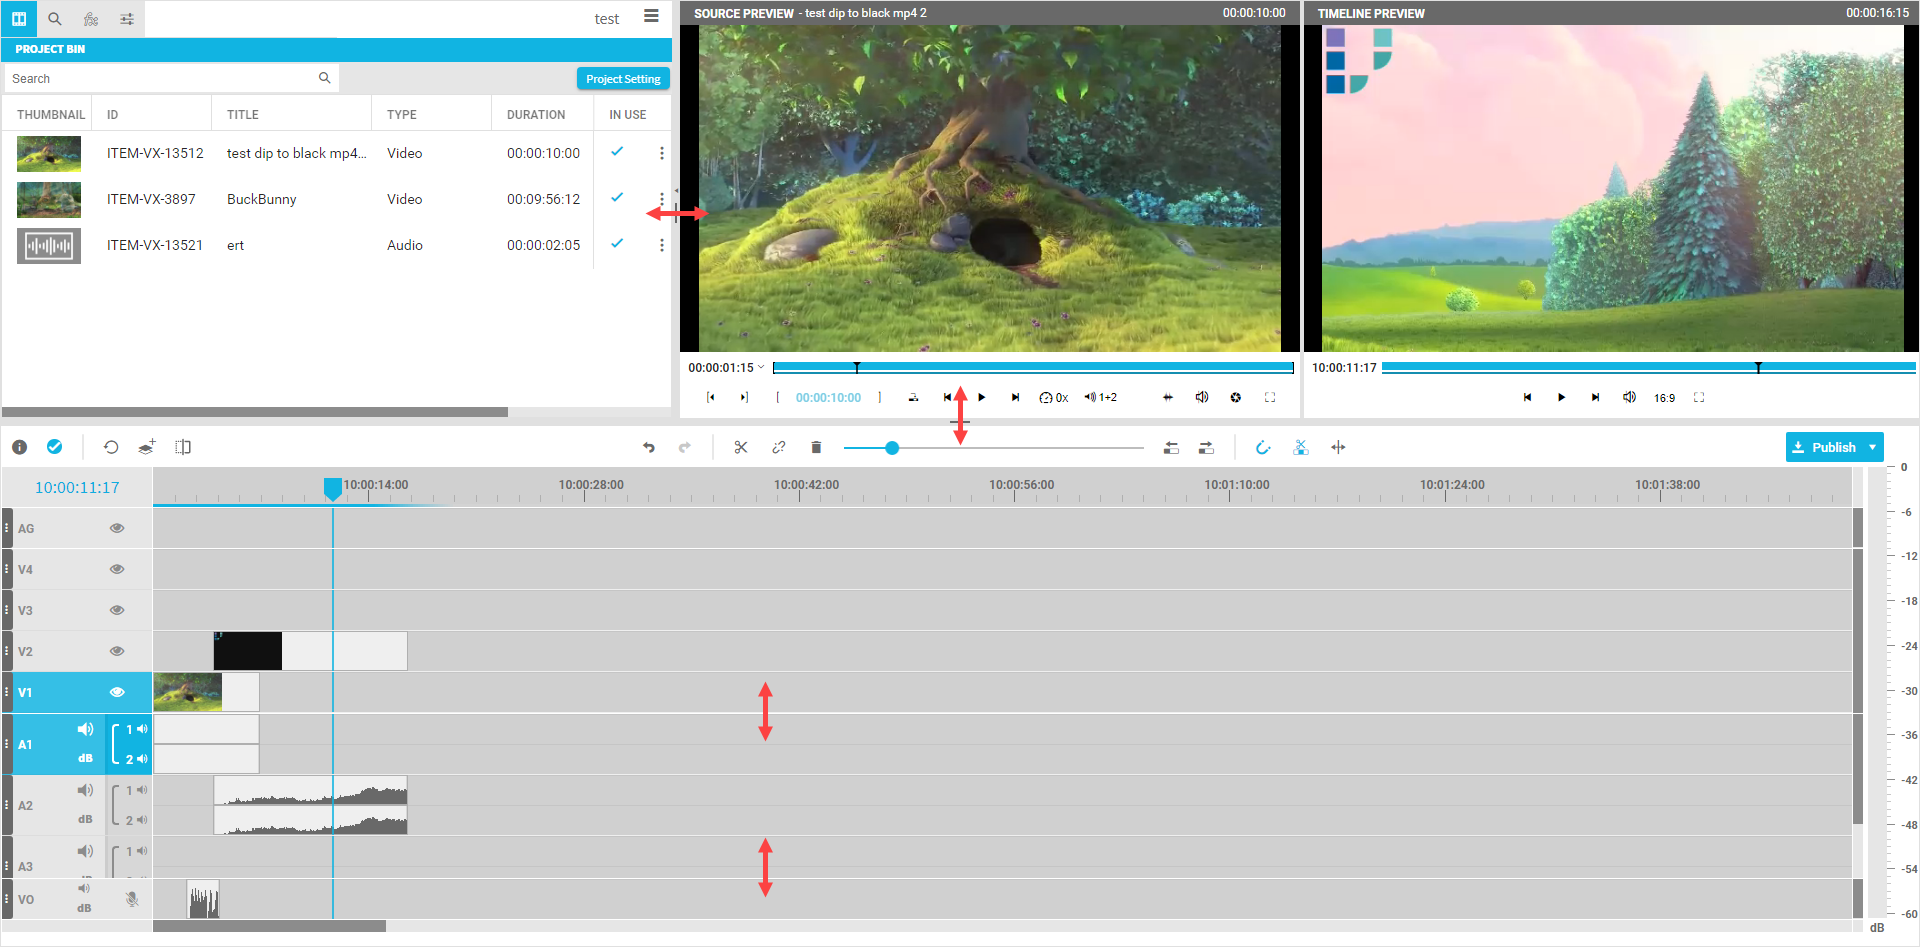Open the hamburger menu beside test
The height and width of the screenshot is (947, 1920).
(x=651, y=16)
